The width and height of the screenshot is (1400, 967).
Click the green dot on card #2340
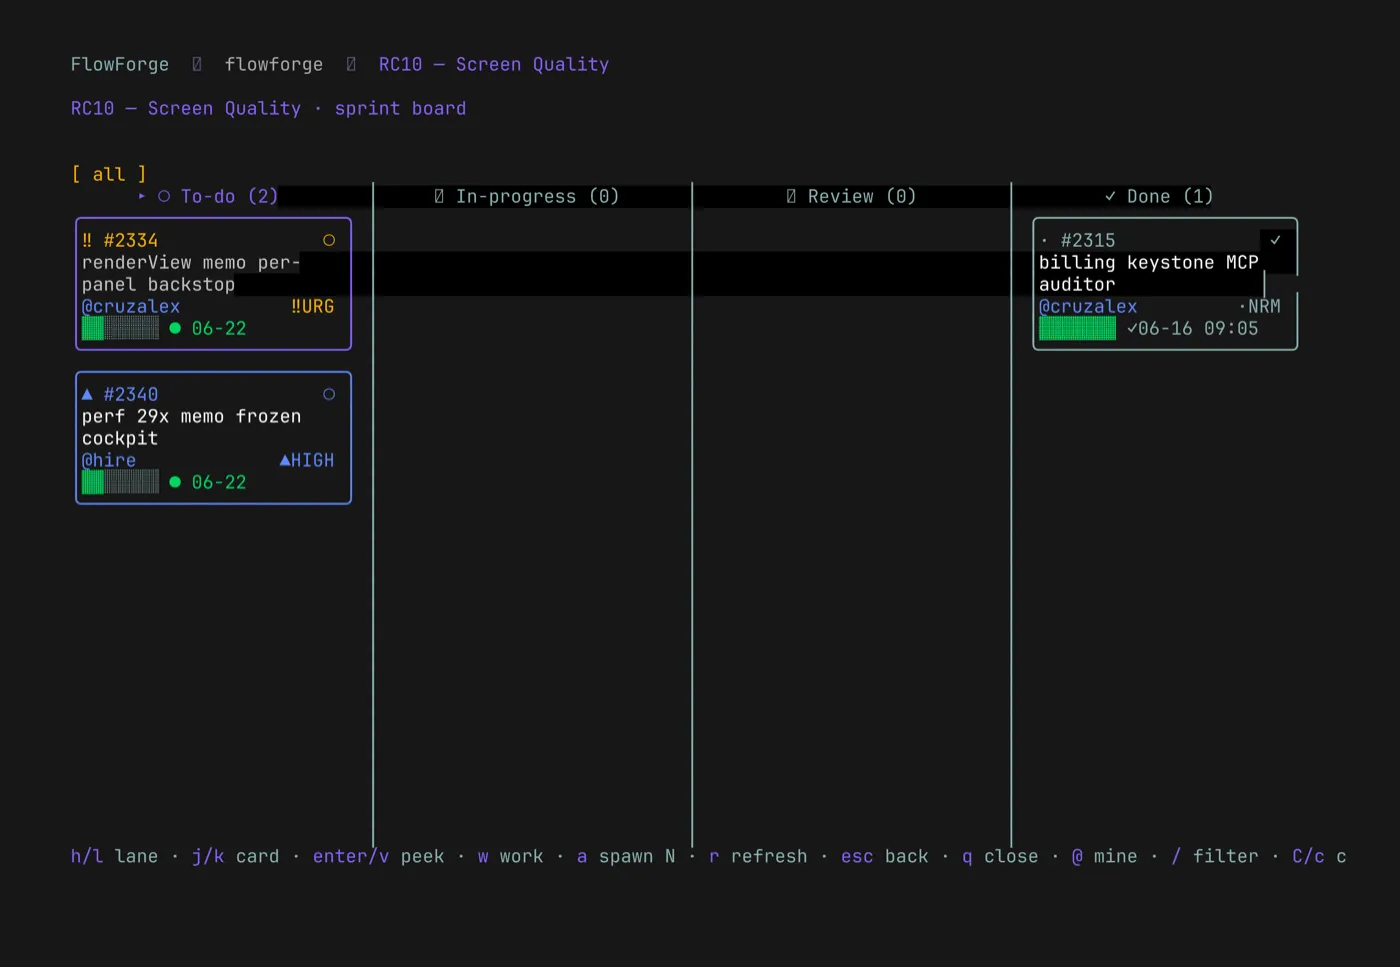tap(175, 482)
